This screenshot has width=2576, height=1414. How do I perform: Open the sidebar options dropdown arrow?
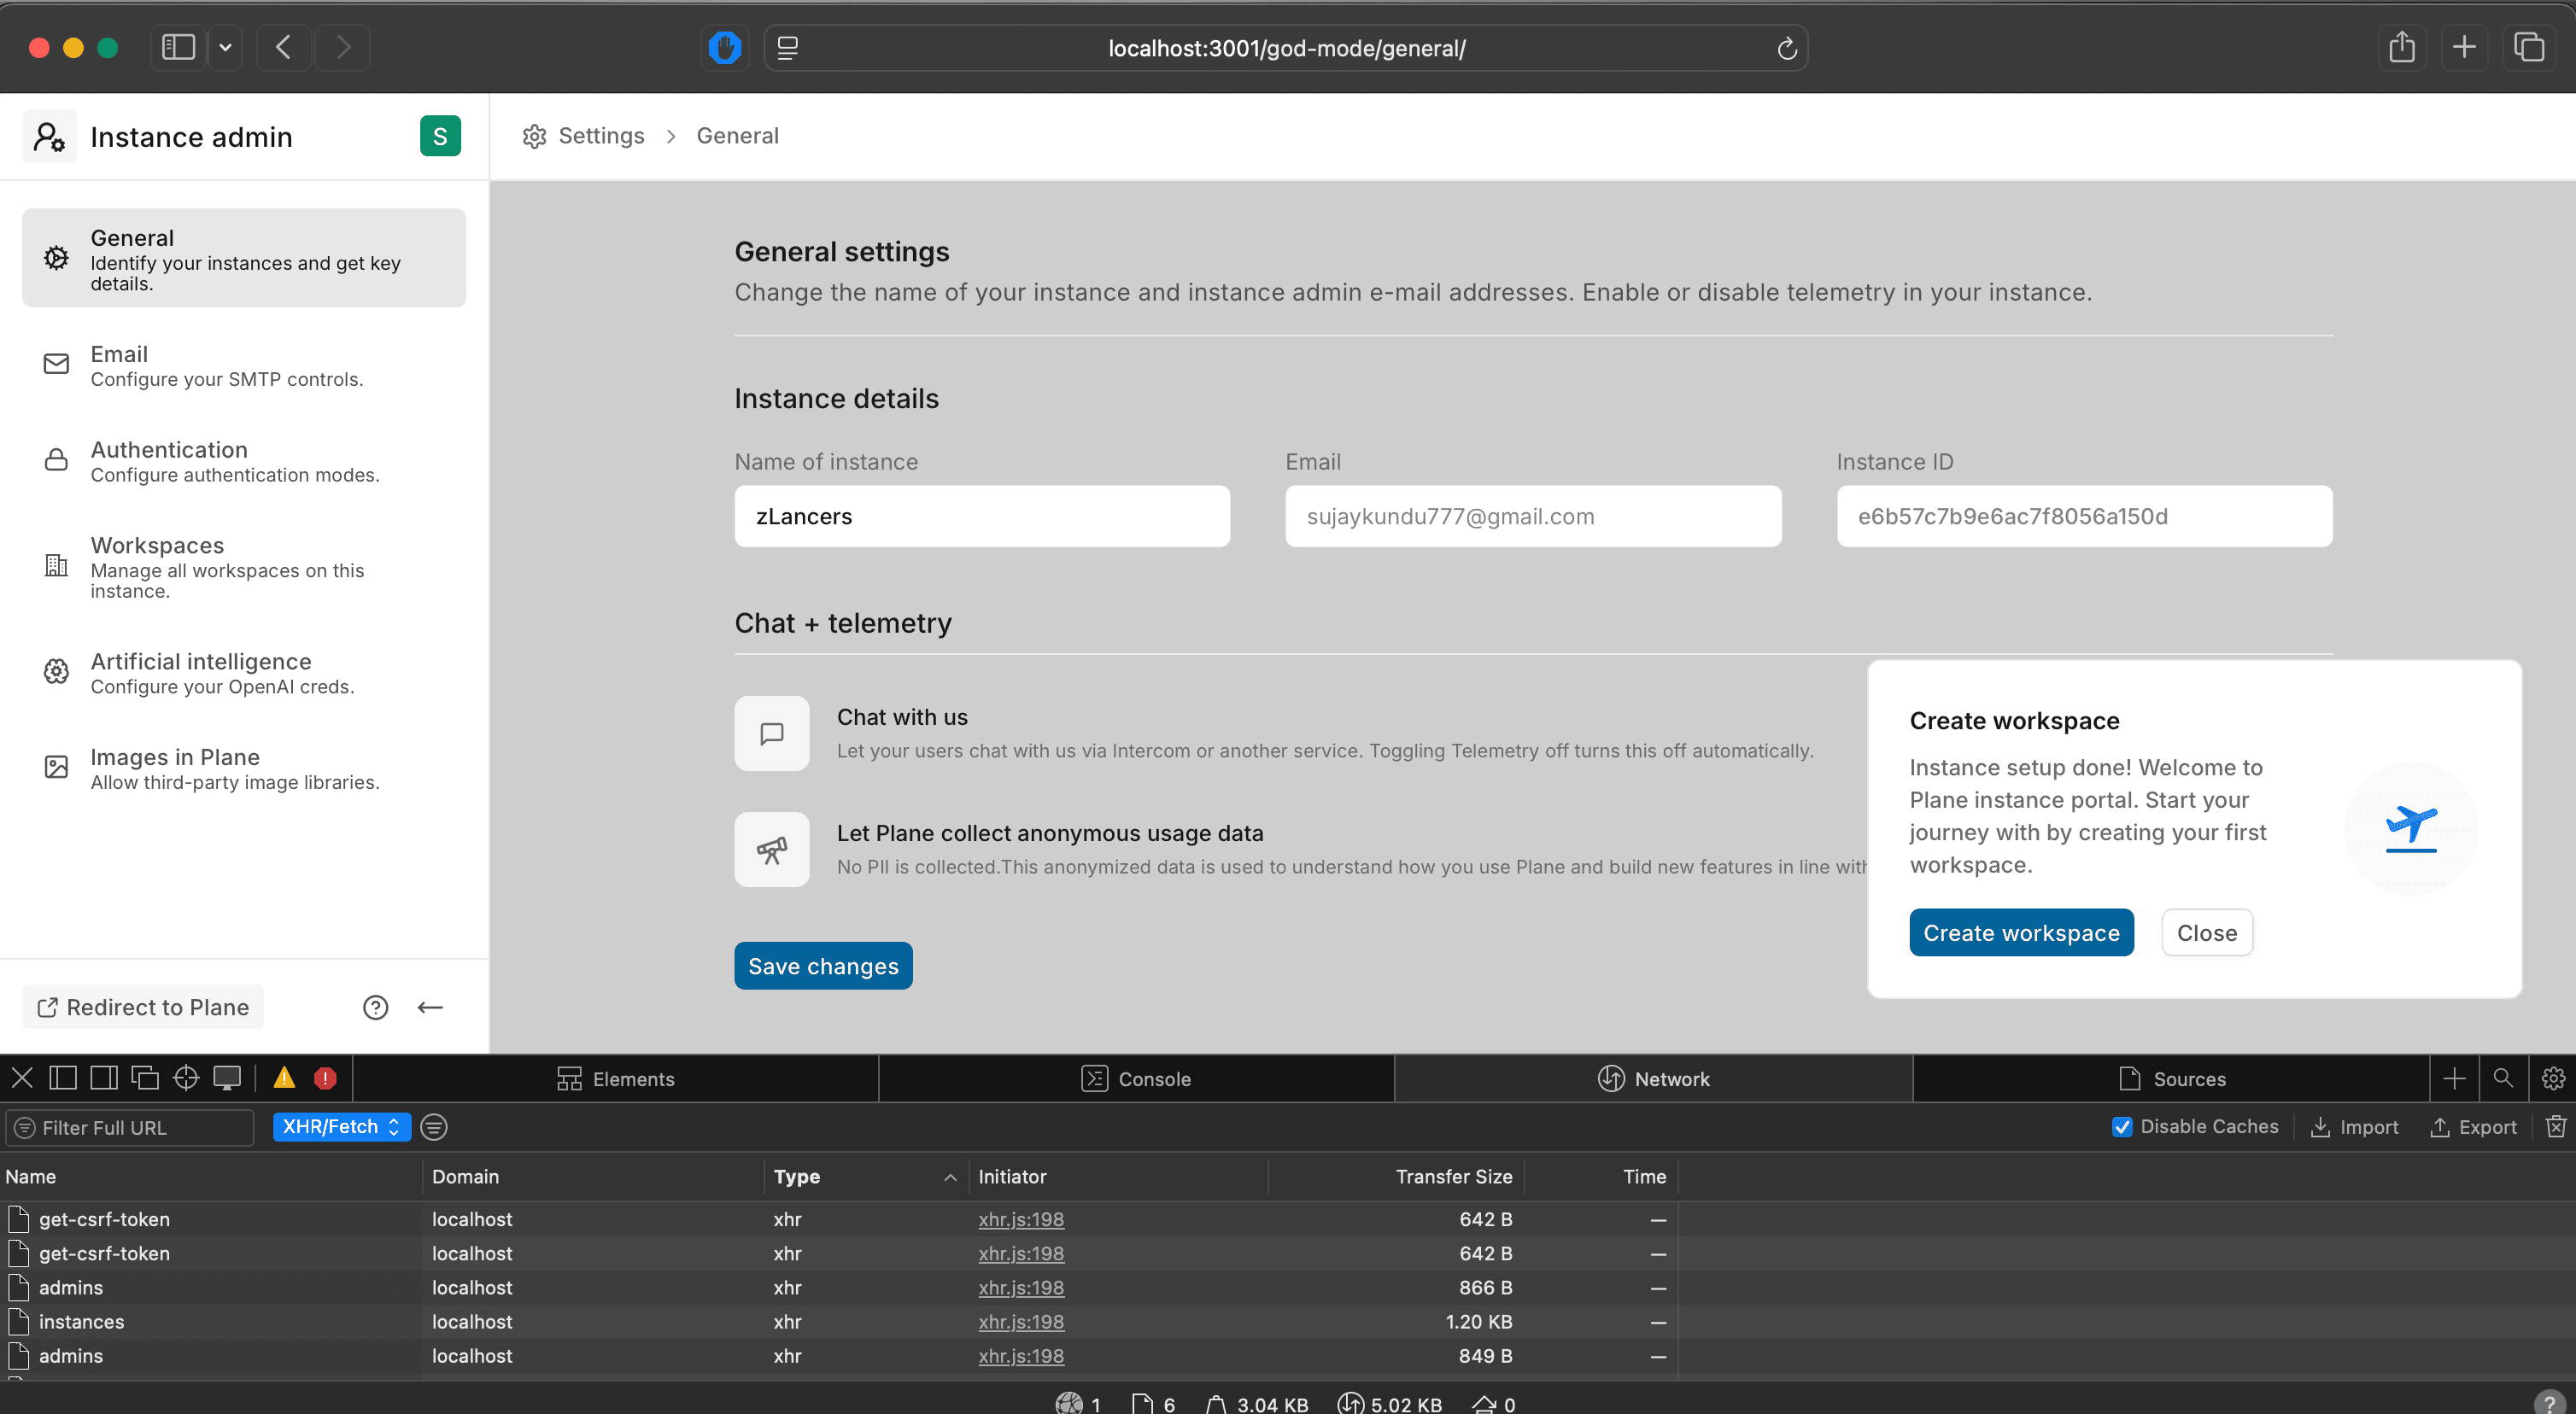[x=225, y=47]
